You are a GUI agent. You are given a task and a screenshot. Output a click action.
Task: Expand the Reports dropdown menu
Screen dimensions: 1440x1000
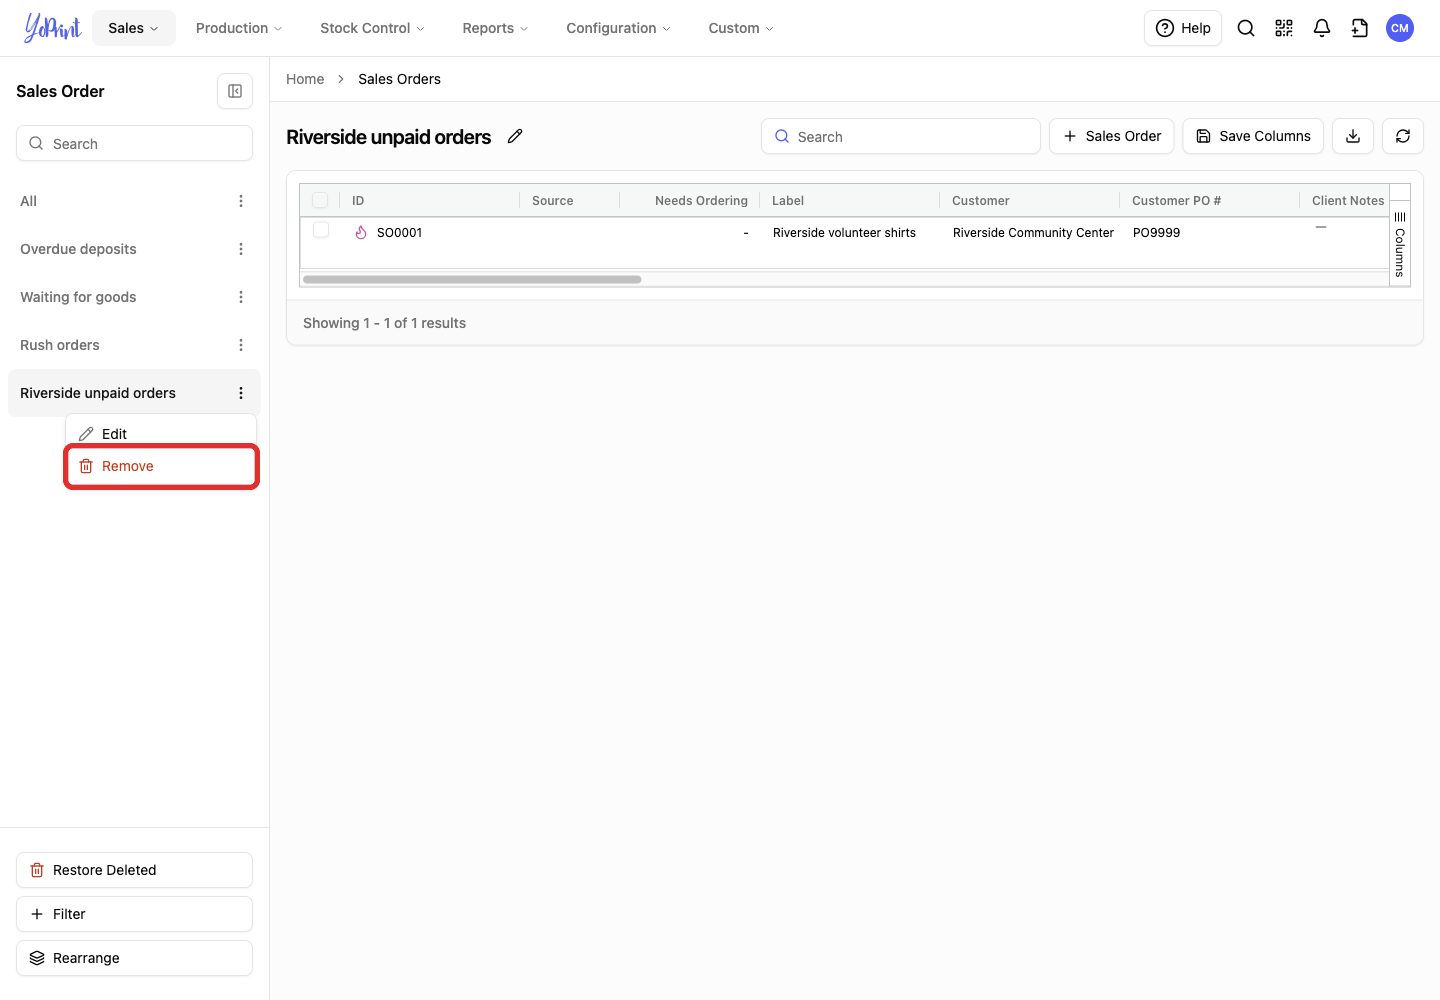(x=495, y=28)
